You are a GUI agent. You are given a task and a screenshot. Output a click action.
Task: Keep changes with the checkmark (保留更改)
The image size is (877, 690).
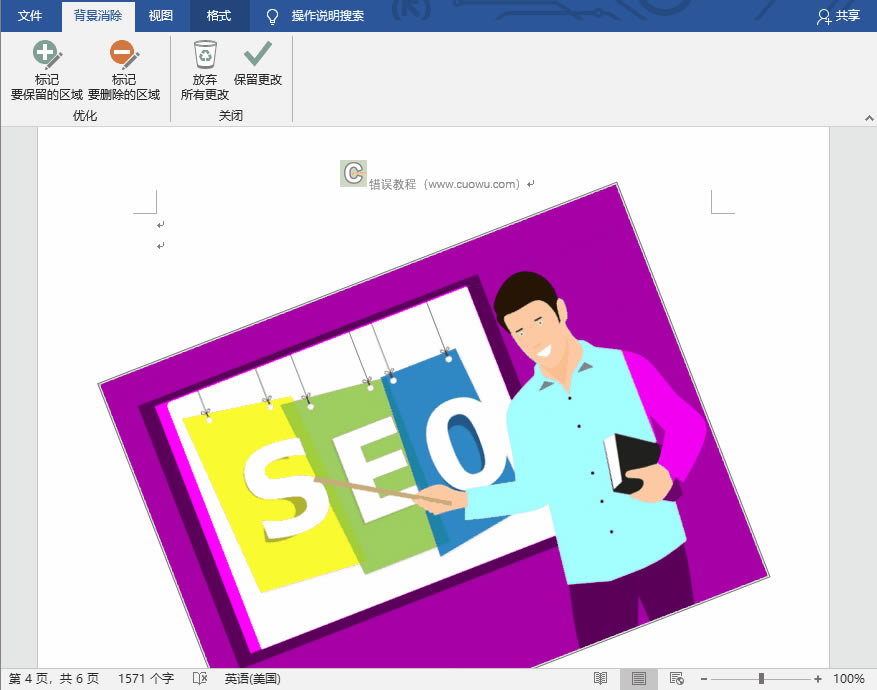pos(258,64)
